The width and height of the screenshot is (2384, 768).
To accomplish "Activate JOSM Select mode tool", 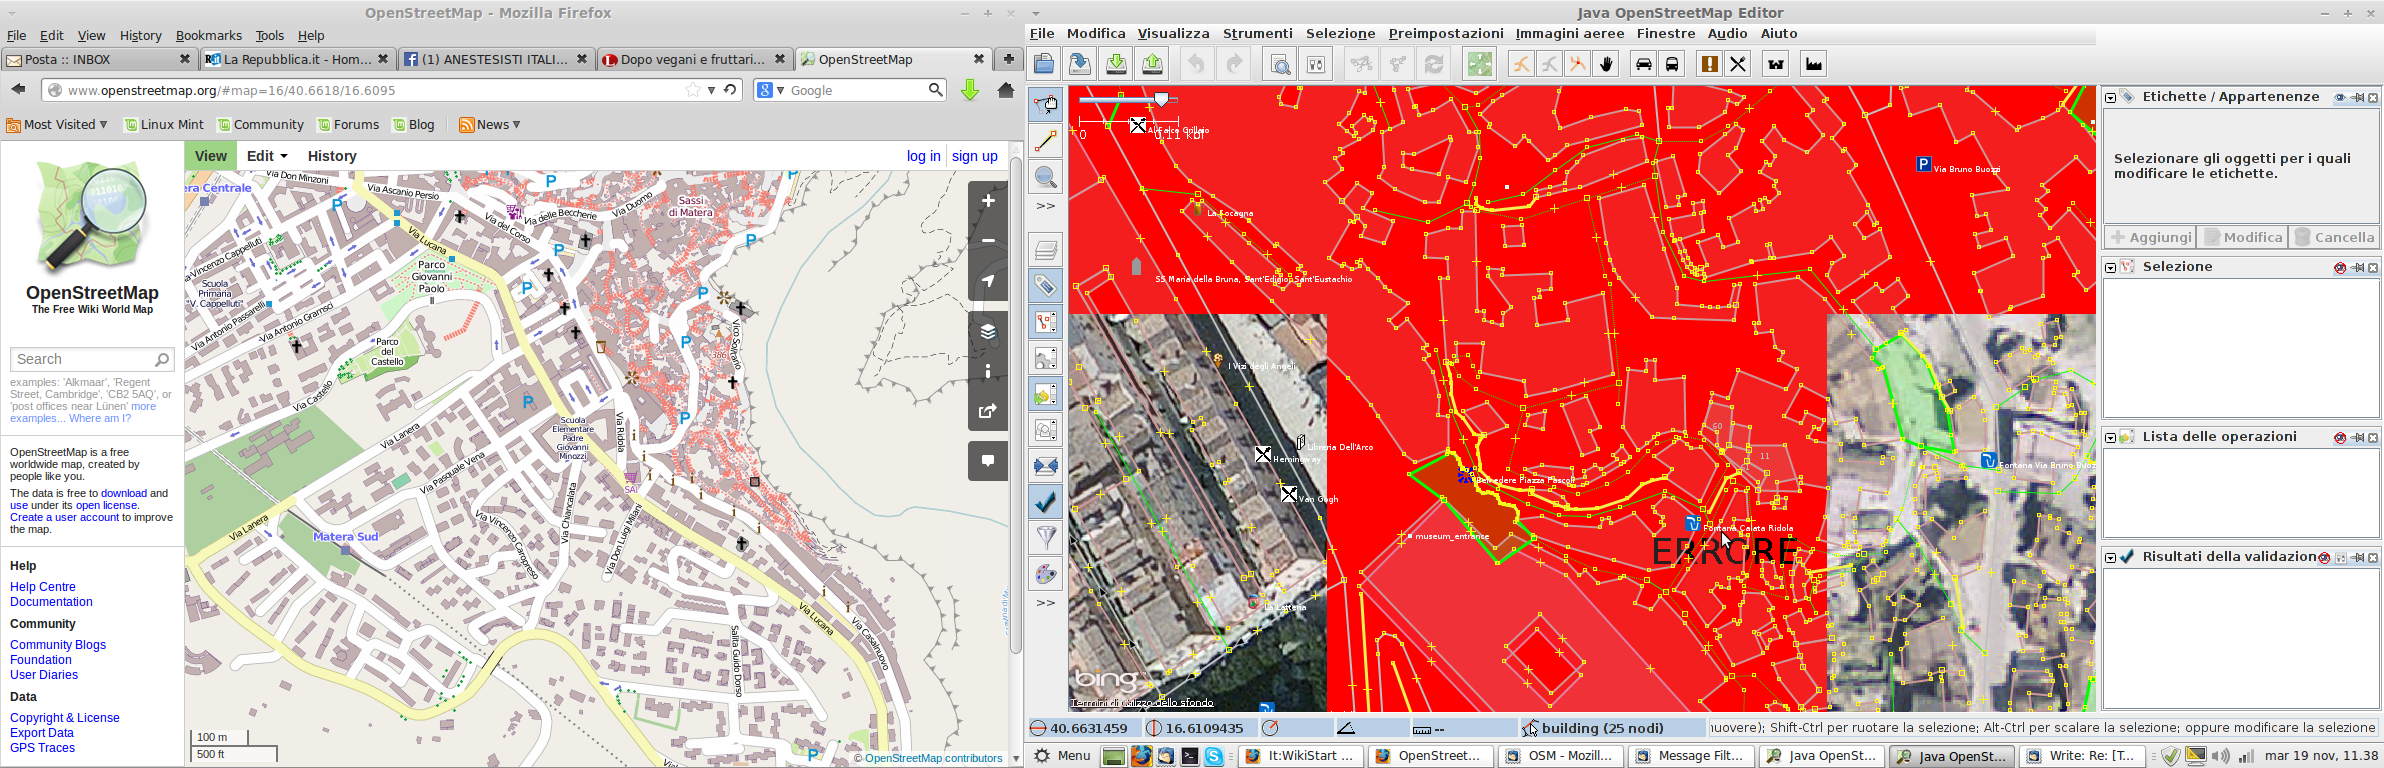I will click(x=1045, y=104).
